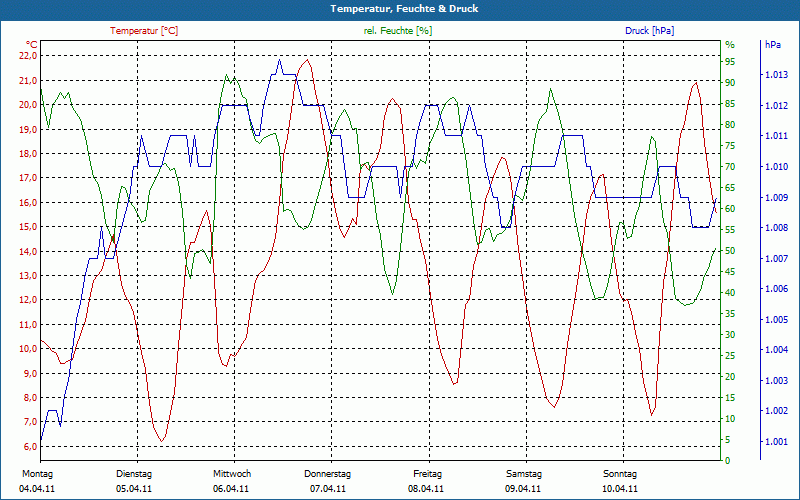This screenshot has height=500, width=800.
Task: Click the '1.012' pressure axis value
Action: point(776,106)
